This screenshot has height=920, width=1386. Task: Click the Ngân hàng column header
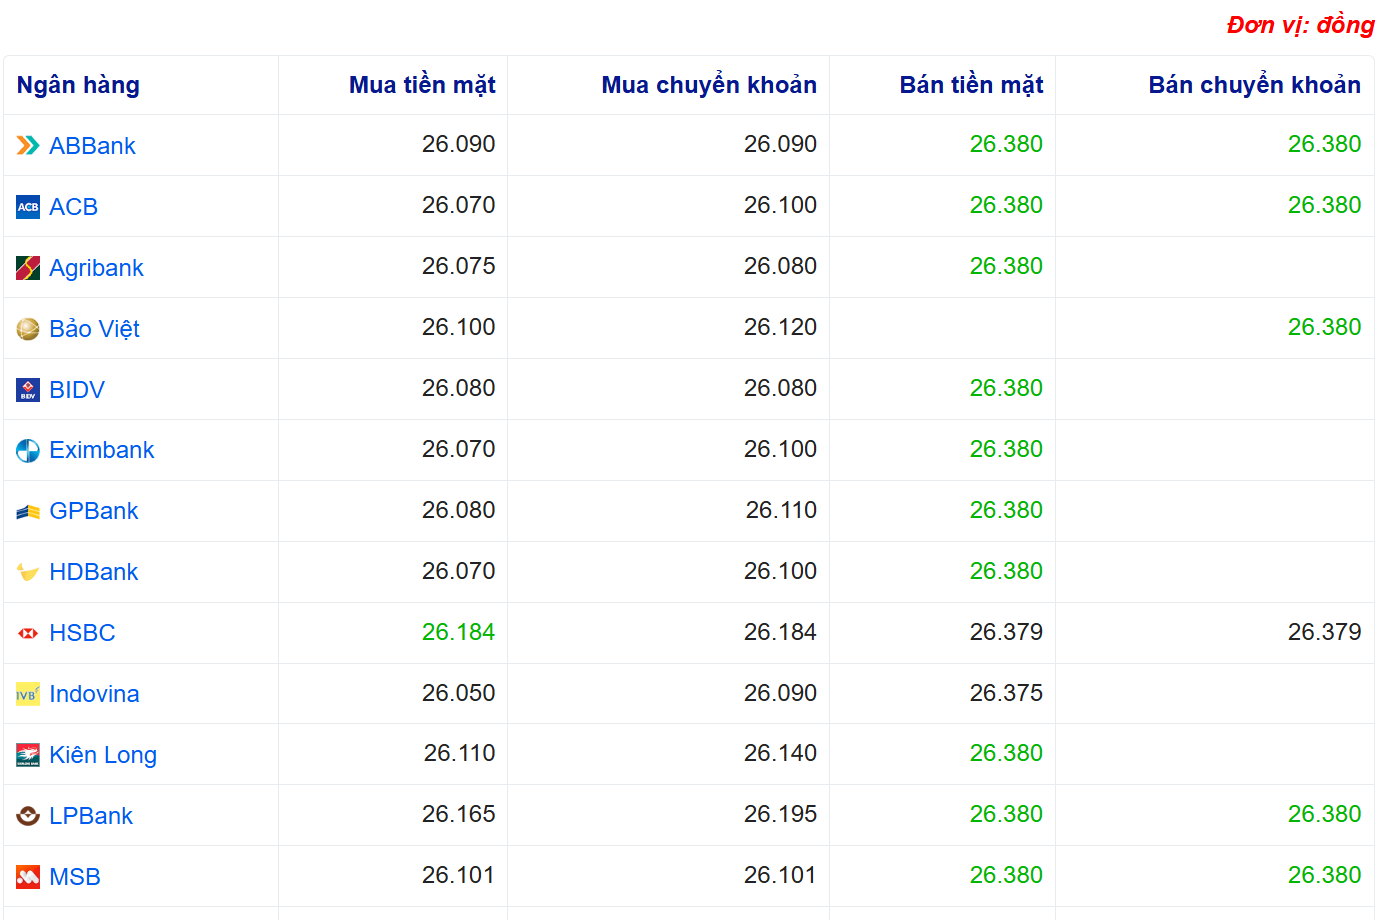click(x=78, y=85)
